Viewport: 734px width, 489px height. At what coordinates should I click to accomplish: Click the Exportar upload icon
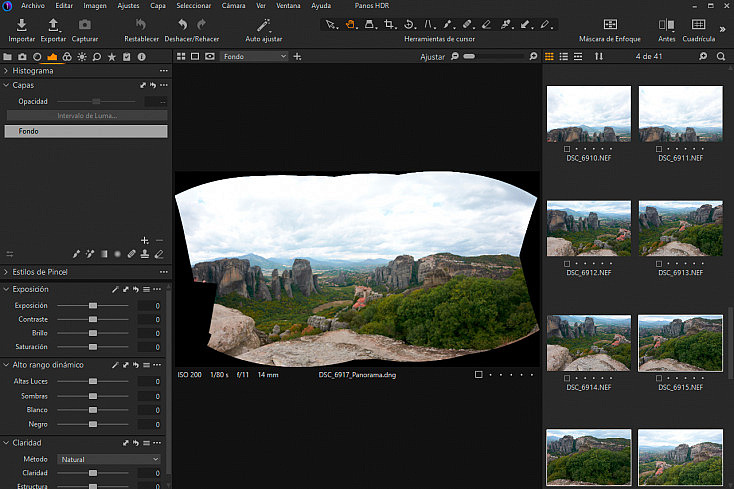coord(53,25)
